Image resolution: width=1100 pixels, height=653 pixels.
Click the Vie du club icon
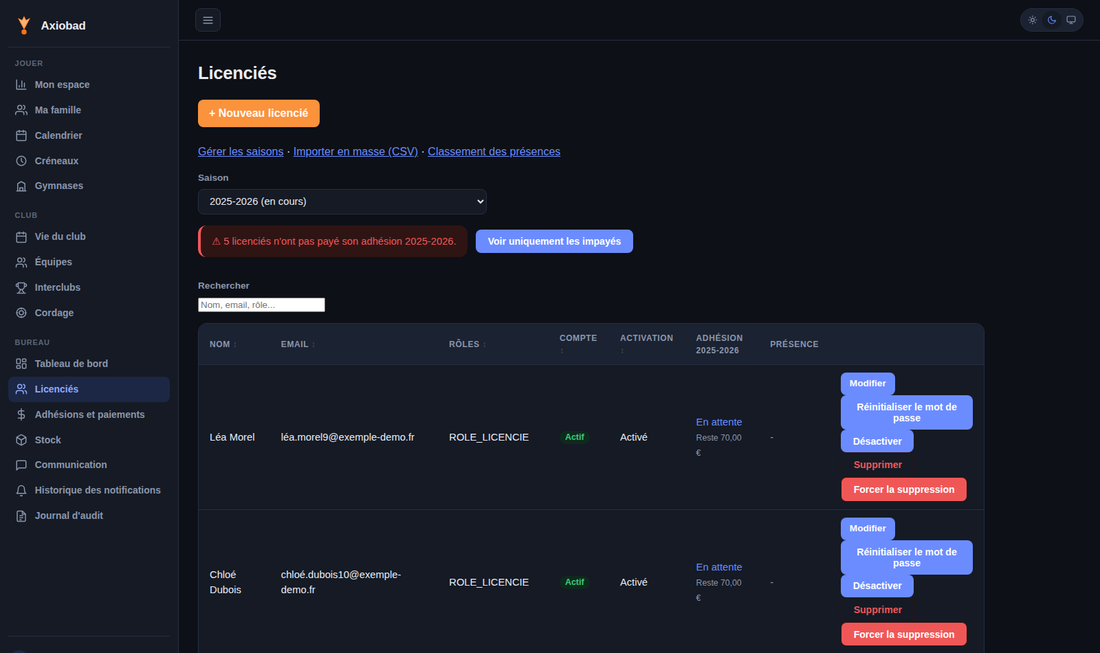21,237
